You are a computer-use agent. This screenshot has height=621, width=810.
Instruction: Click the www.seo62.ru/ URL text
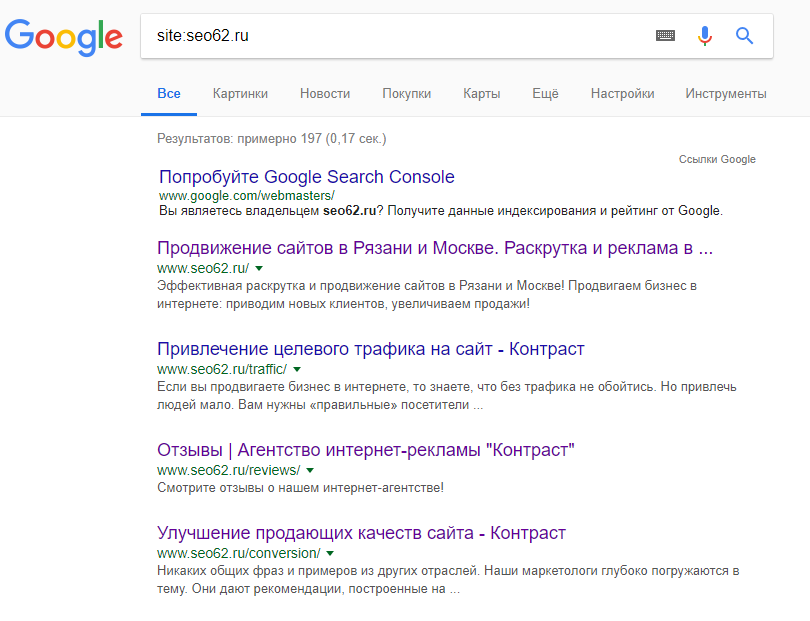[203, 268]
